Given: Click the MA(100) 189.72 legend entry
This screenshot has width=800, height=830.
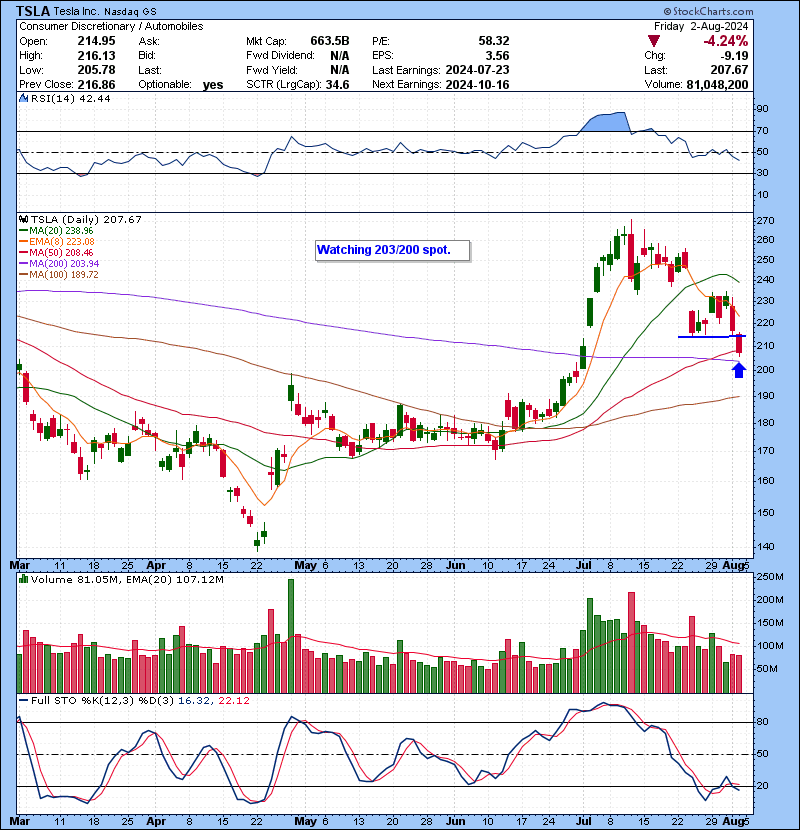Looking at the screenshot, I should point(58,275).
